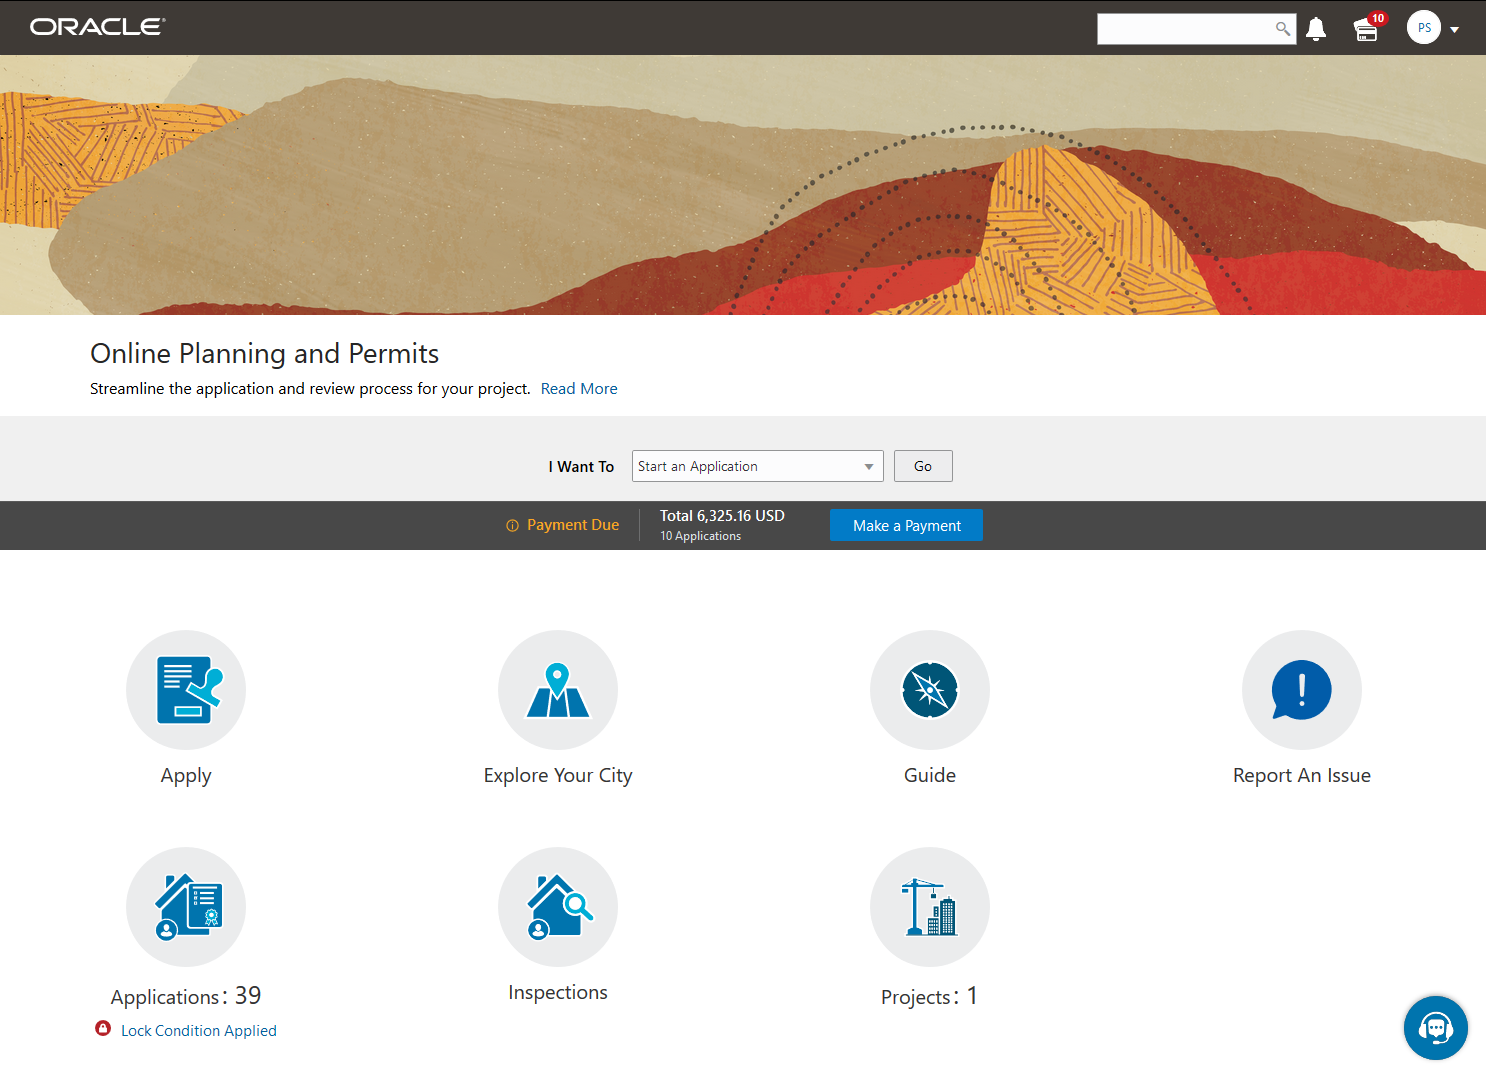Open the Apply icon to start a permit
The image size is (1486, 1069).
click(x=186, y=690)
